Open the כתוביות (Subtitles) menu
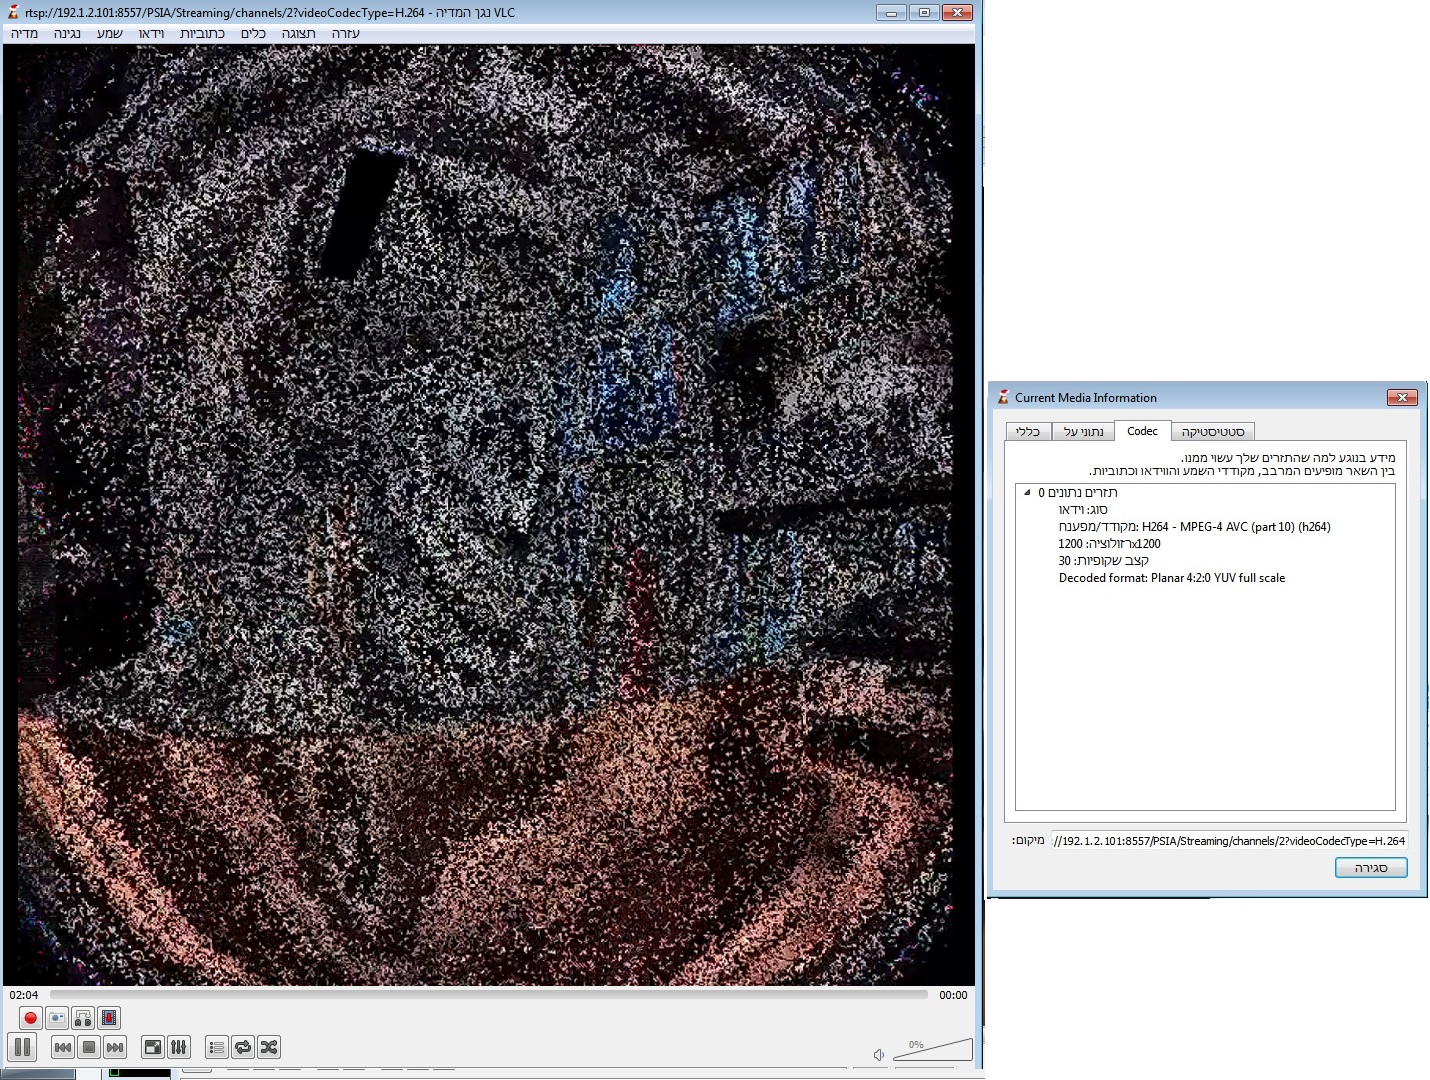This screenshot has width=1430, height=1080. pyautogui.click(x=203, y=33)
